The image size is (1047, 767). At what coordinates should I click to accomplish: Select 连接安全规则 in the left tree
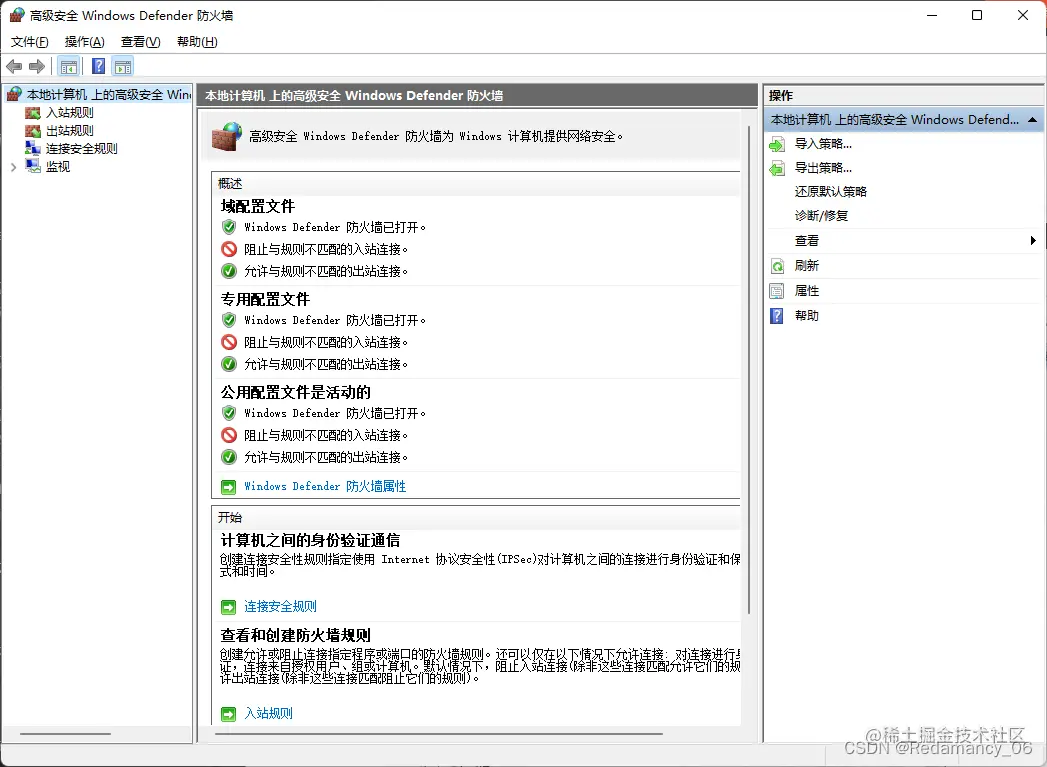click(81, 149)
